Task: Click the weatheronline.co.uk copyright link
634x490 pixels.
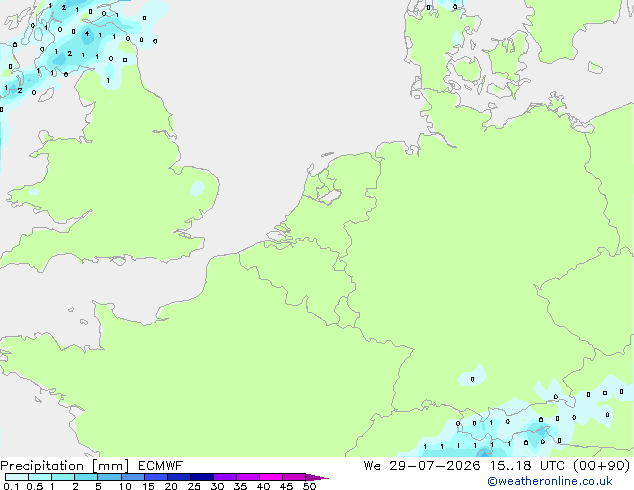Action: click(550, 481)
